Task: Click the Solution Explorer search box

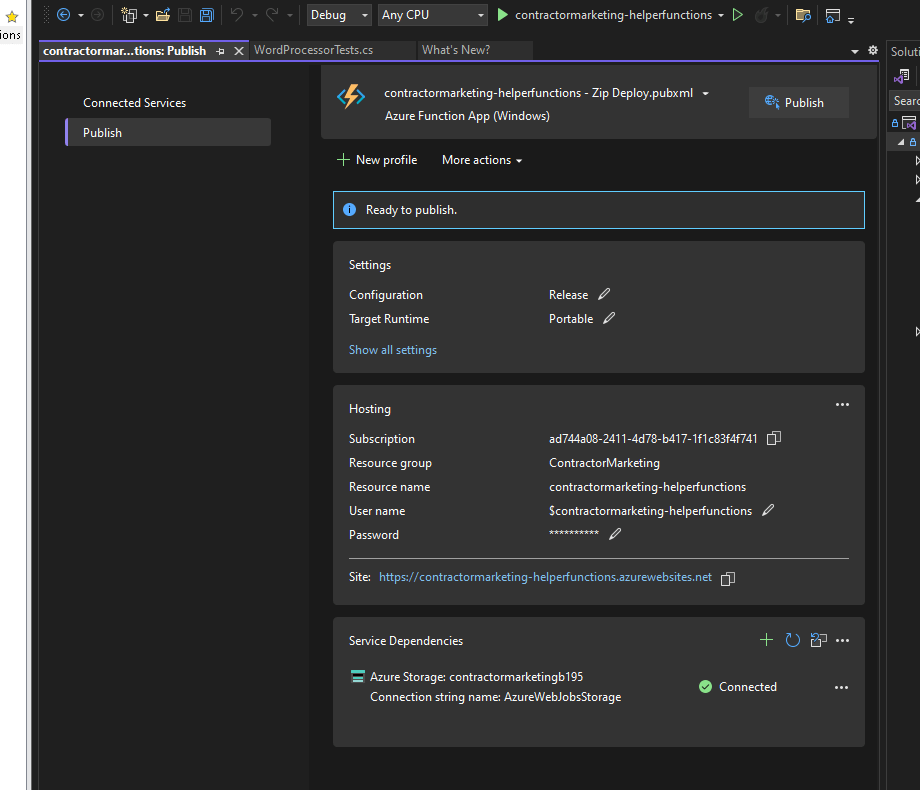Action: click(905, 101)
